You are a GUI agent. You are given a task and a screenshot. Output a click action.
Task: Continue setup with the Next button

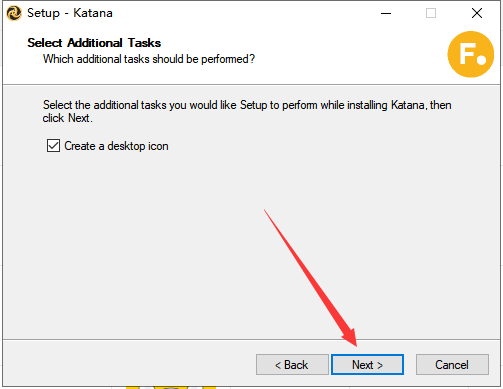[x=367, y=365]
